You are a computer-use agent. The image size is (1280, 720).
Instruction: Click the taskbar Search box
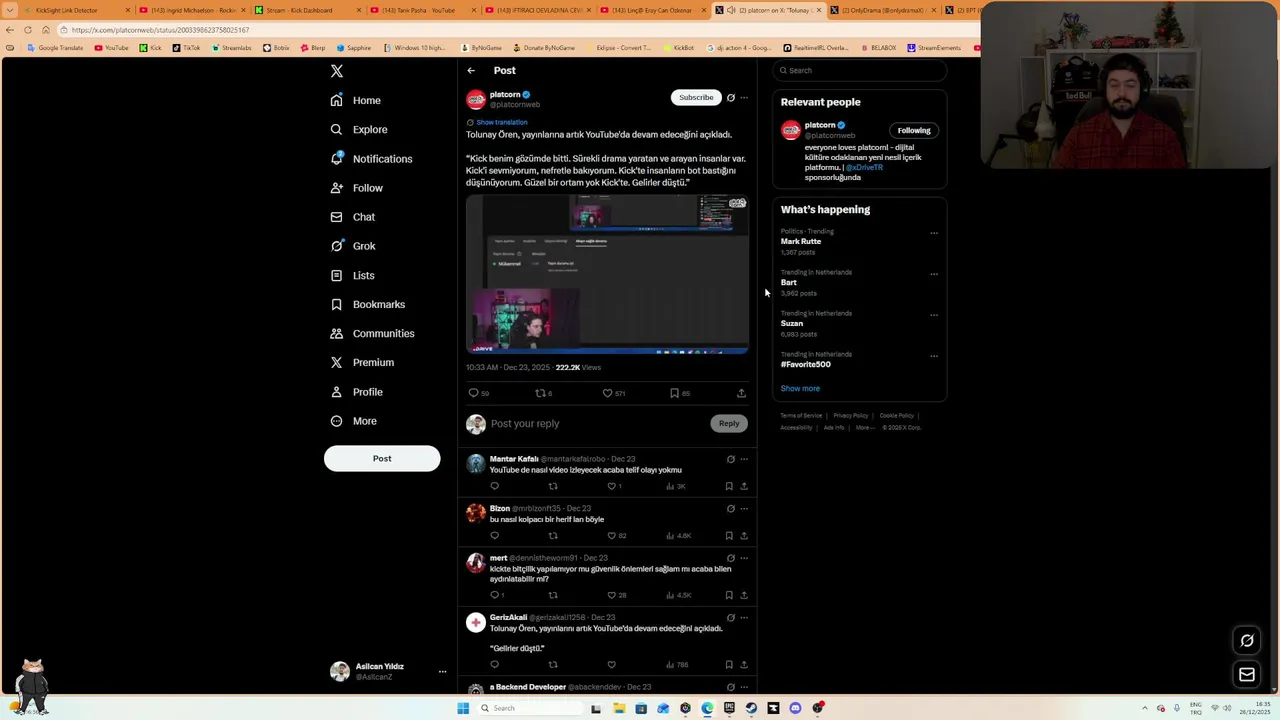click(528, 708)
